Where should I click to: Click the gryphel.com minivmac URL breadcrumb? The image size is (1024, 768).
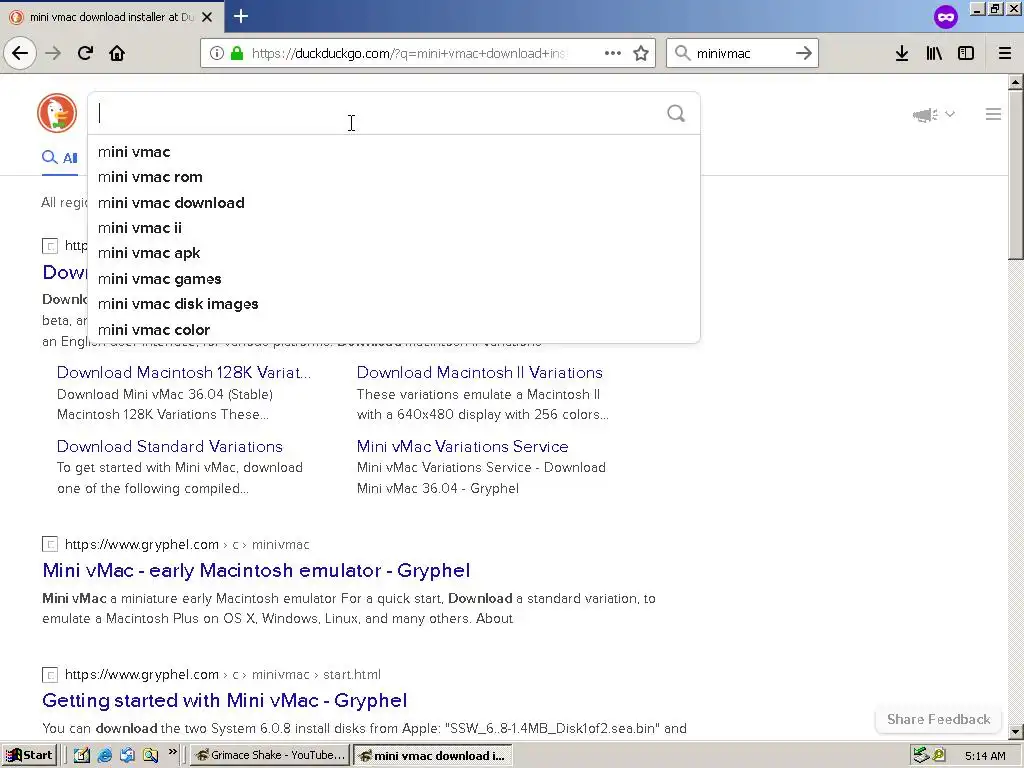187,544
